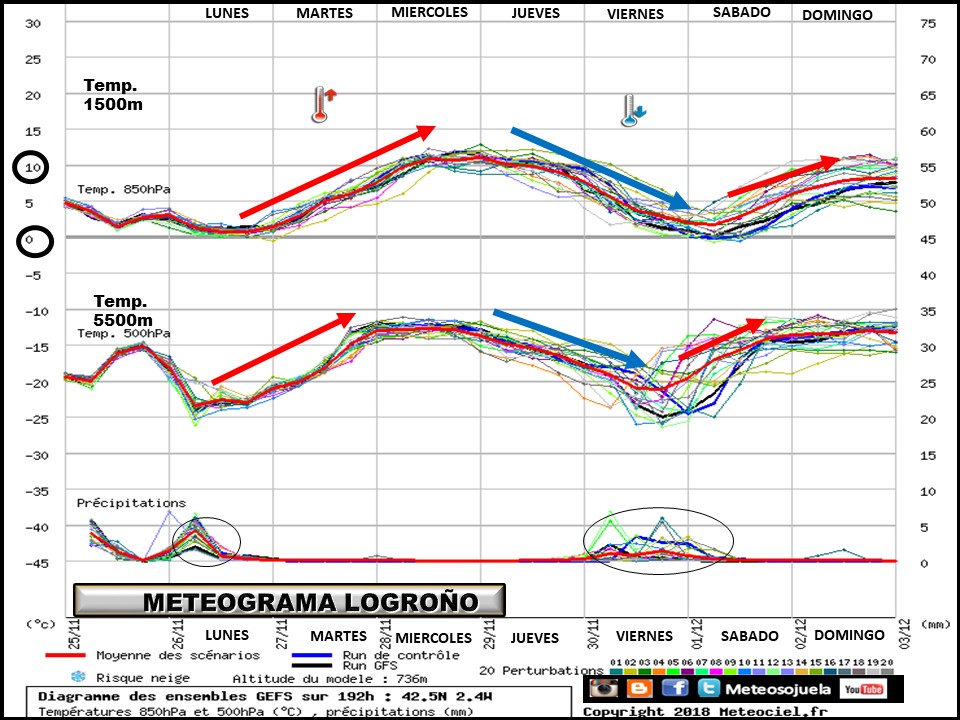Image resolution: width=960 pixels, height=720 pixels.
Task: Click the (°c) unit label
Action: point(40,624)
